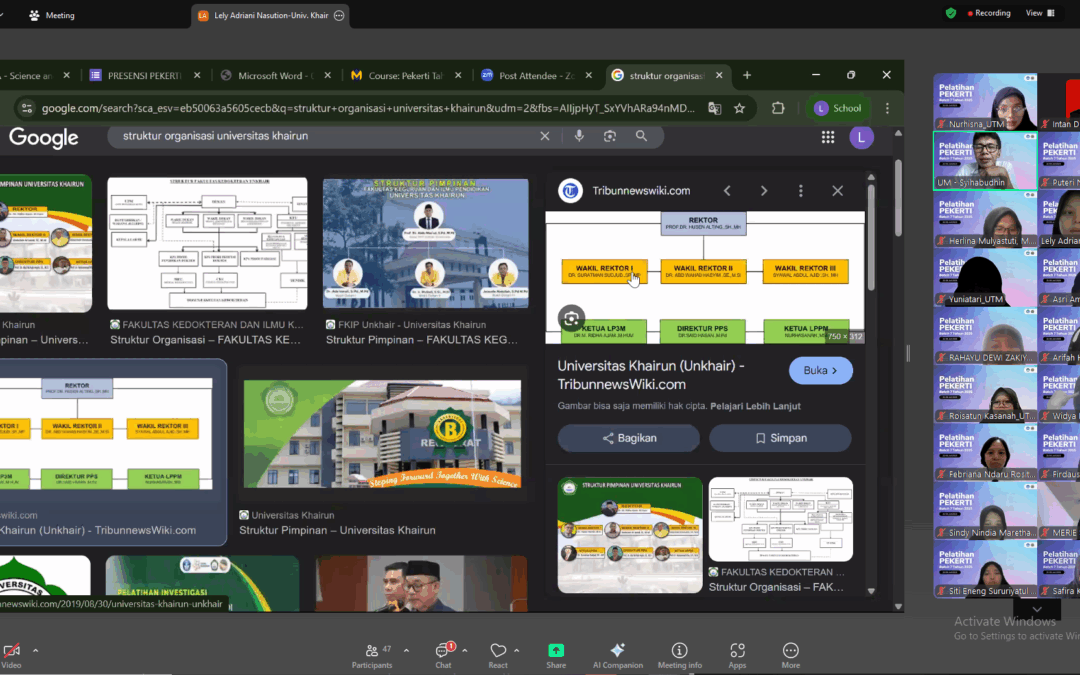Click the Chrome address bar URL
Viewport: 1080px width, 675px height.
pyautogui.click(x=368, y=108)
